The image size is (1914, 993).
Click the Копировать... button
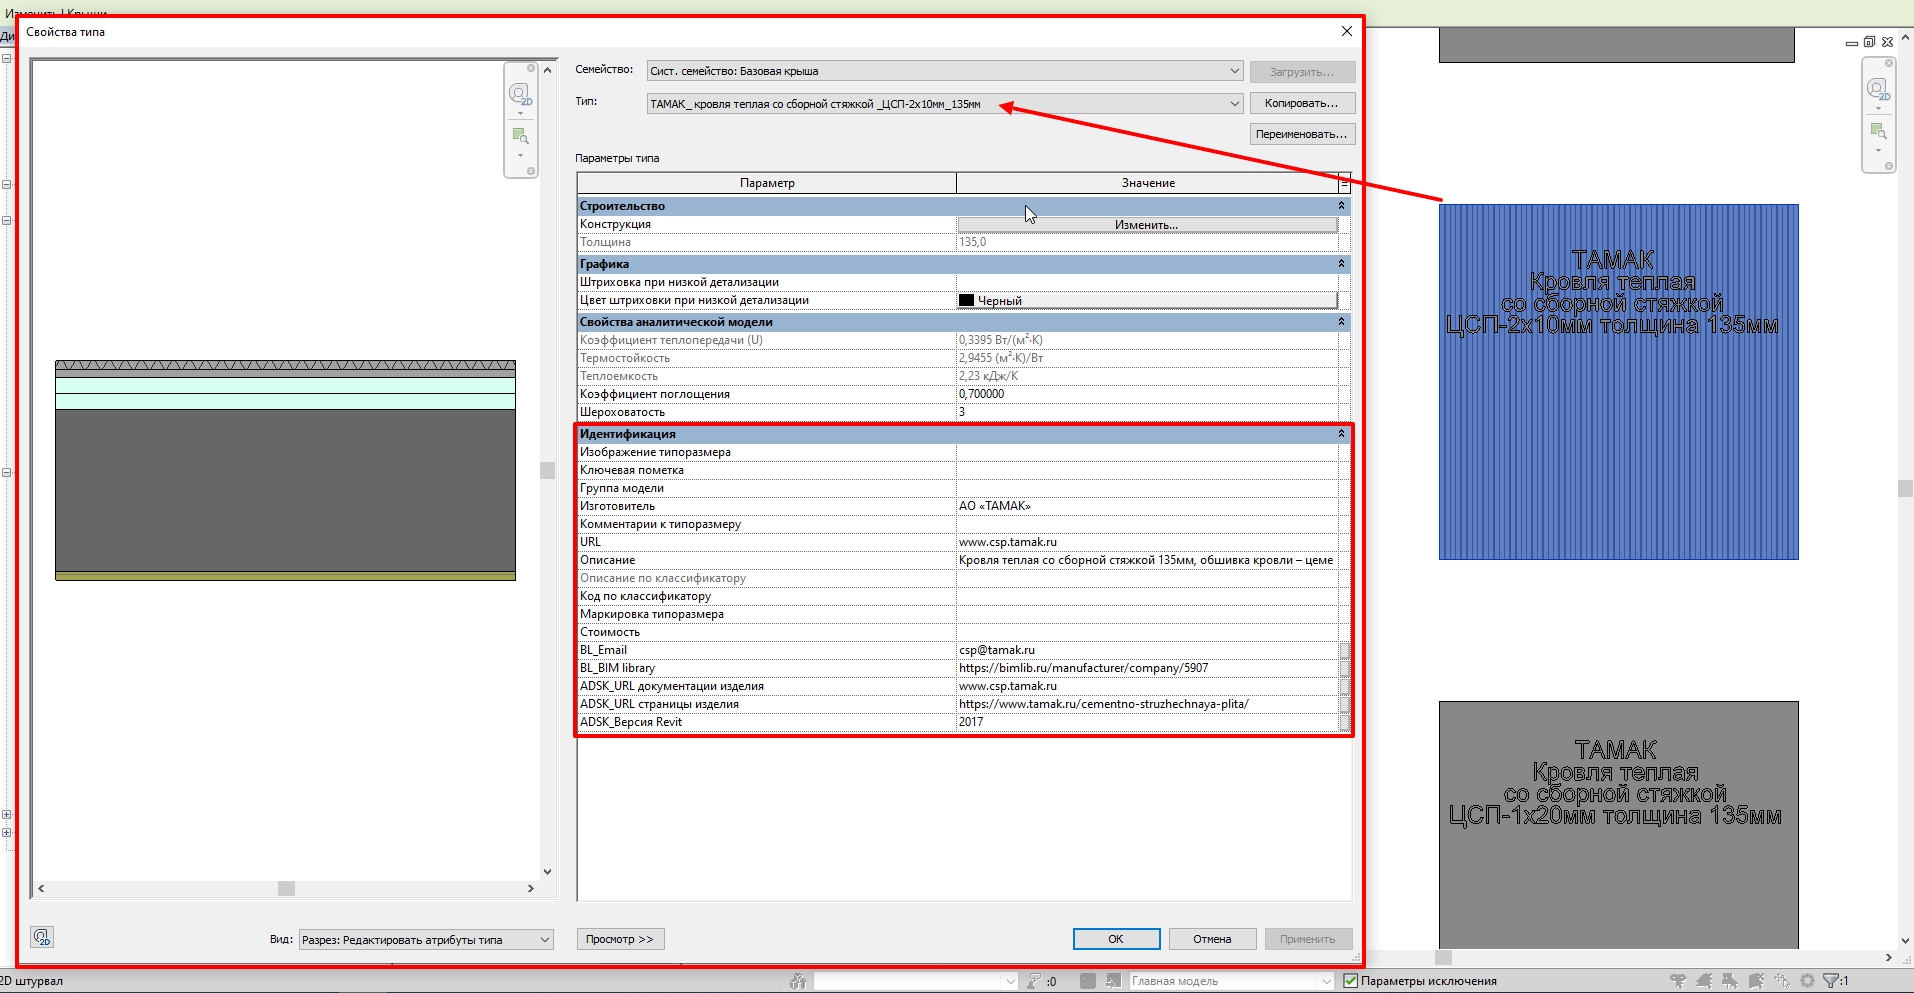coord(1302,103)
